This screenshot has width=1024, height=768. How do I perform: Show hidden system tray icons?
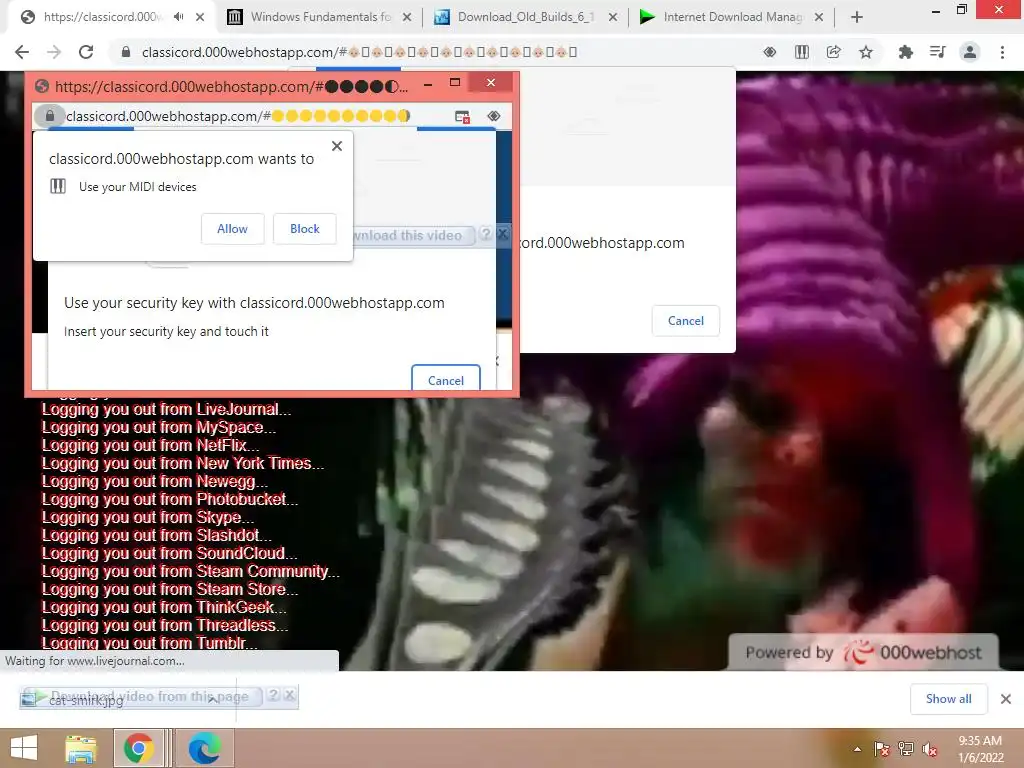click(x=857, y=749)
